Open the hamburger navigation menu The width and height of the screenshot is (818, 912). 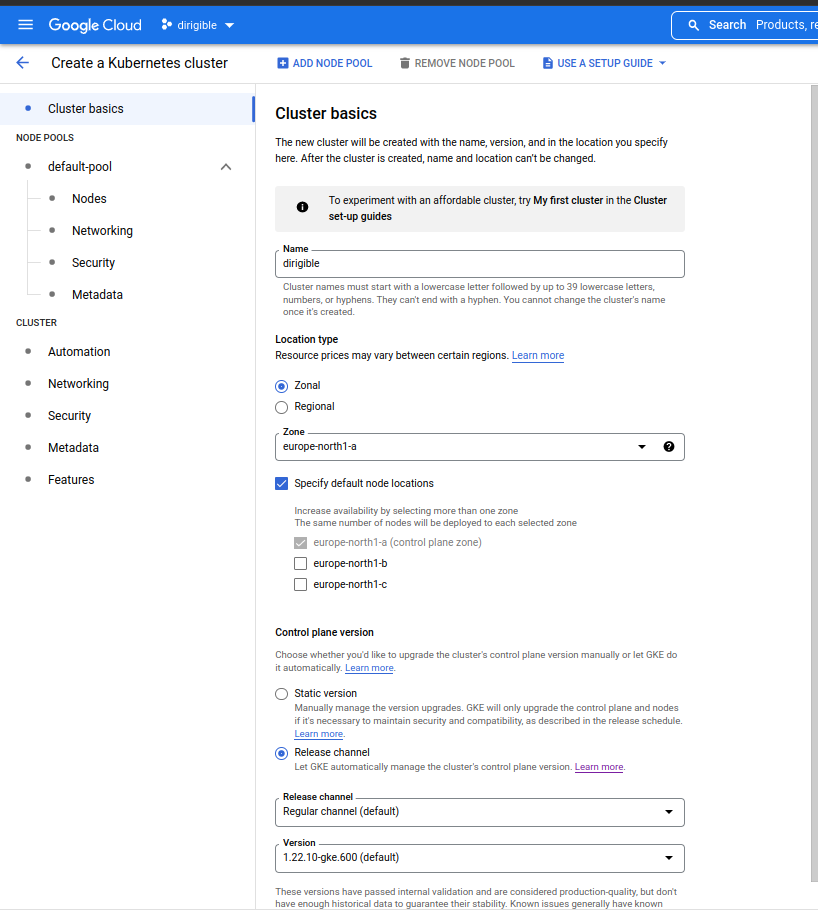(x=26, y=24)
